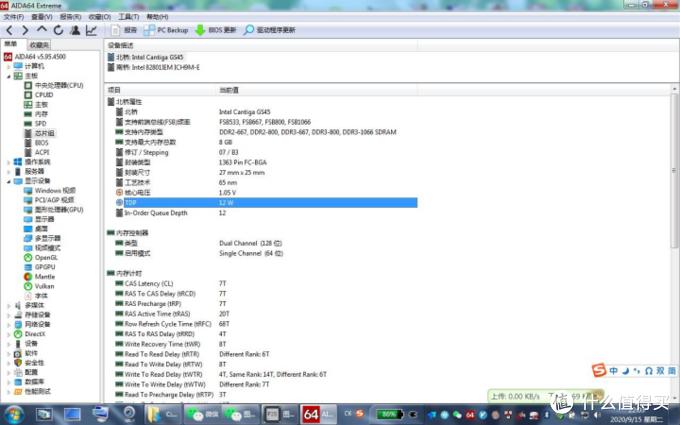Select PCI/AGP 视频 in tree
The image size is (680, 425).
(49, 200)
